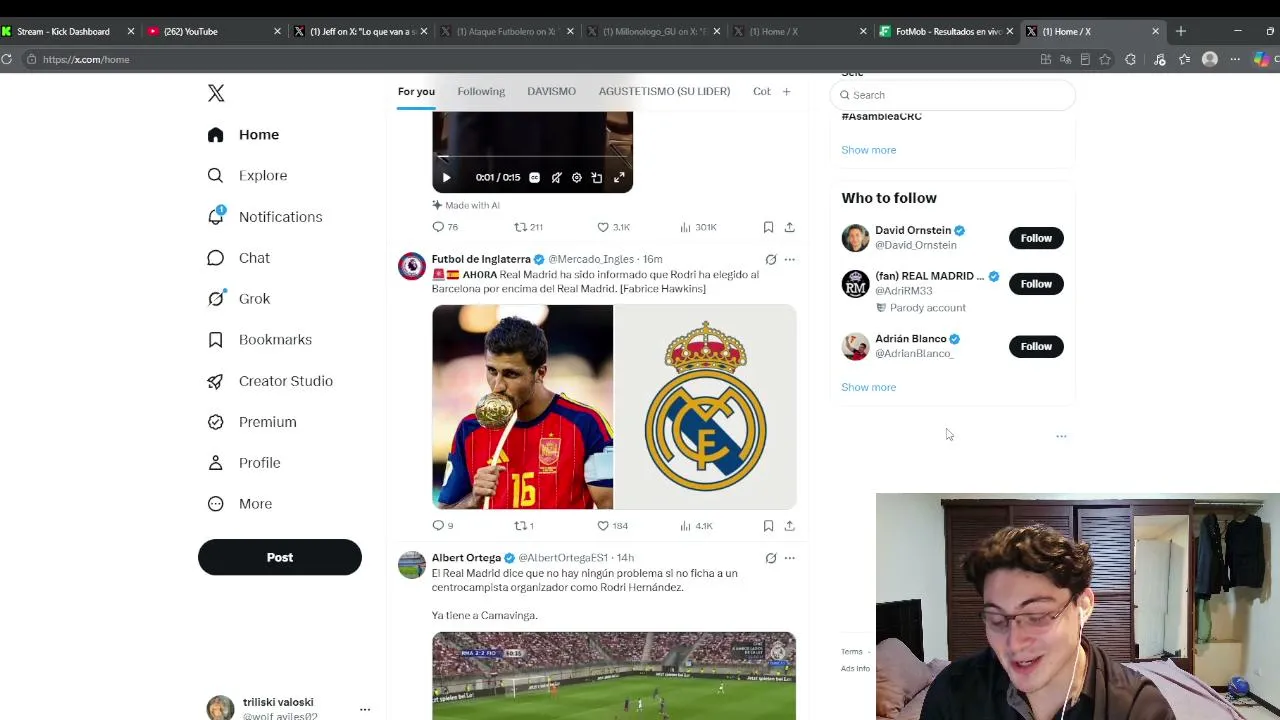Open the Copilot icon in browser toolbar
The height and width of the screenshot is (720, 1280).
click(x=1262, y=59)
